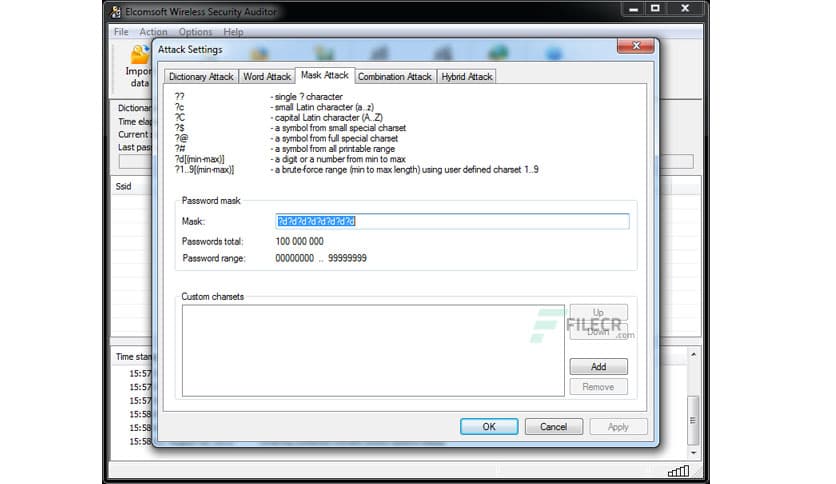The height and width of the screenshot is (484, 836).
Task: Click the 'Custom charsets' group label
Action: coord(213,296)
